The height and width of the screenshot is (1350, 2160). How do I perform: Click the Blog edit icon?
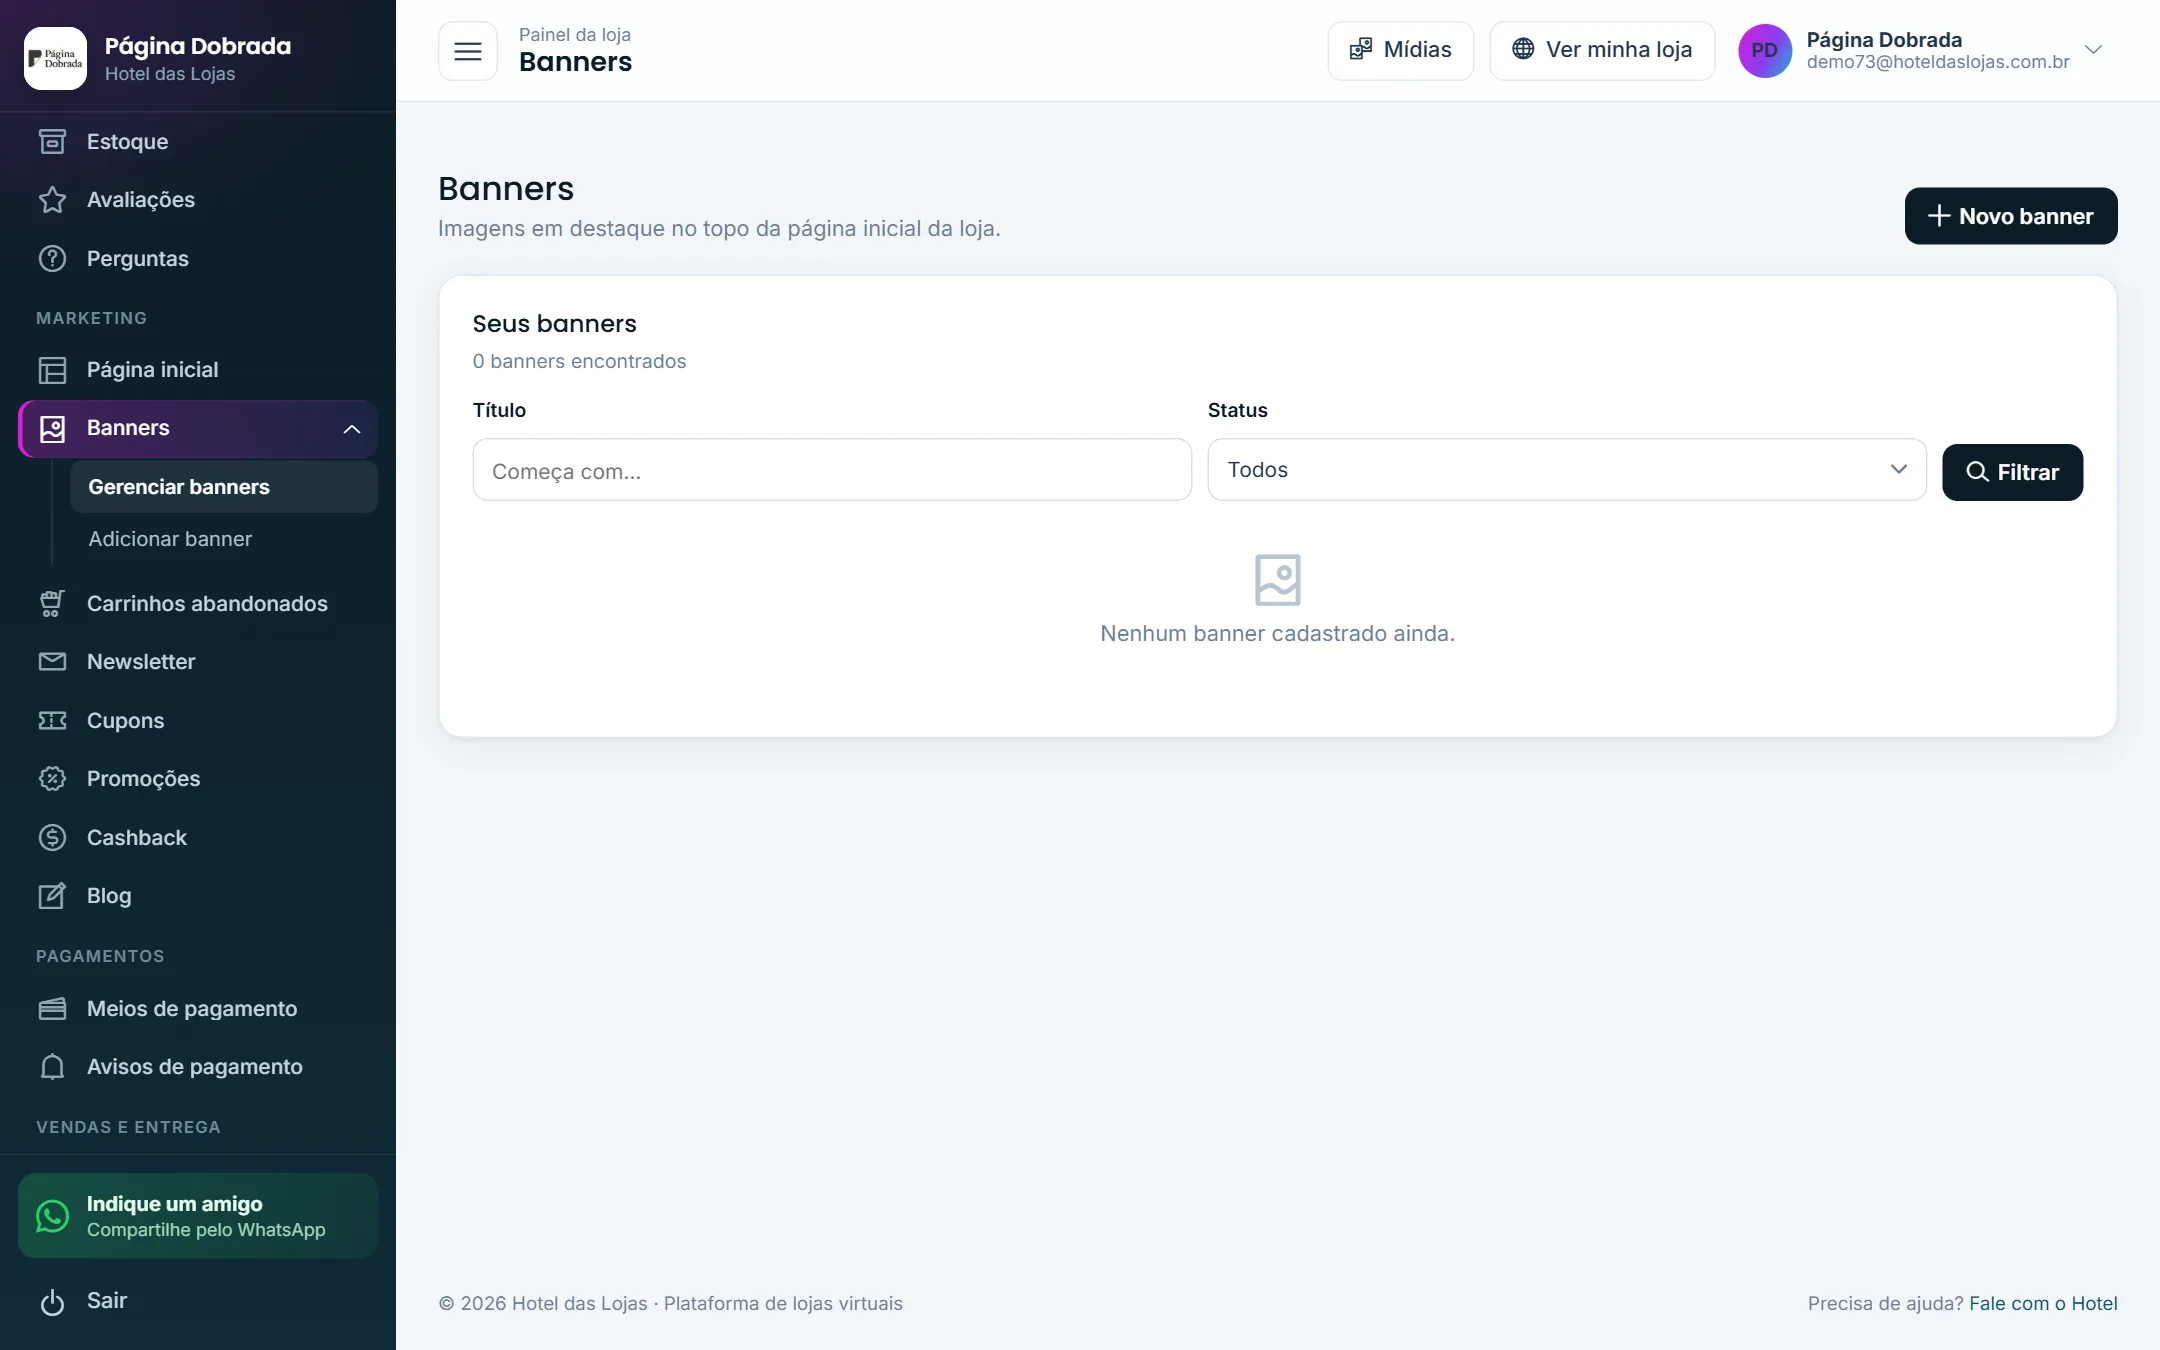pyautogui.click(x=52, y=896)
